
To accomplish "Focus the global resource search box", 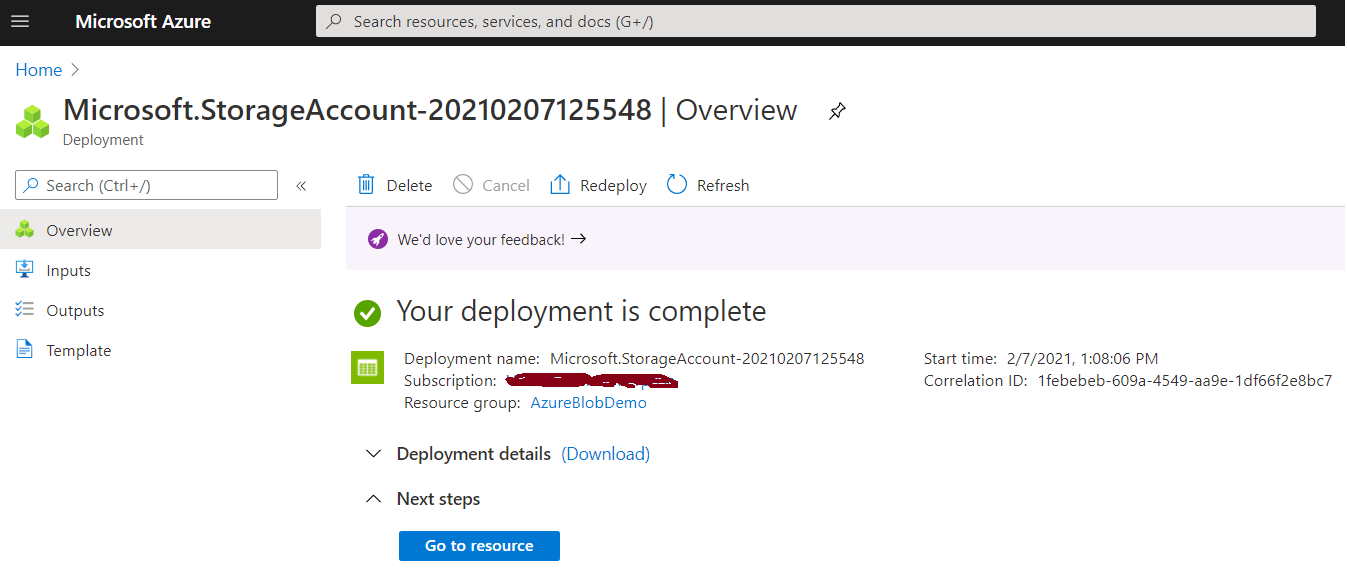I will point(816,21).
